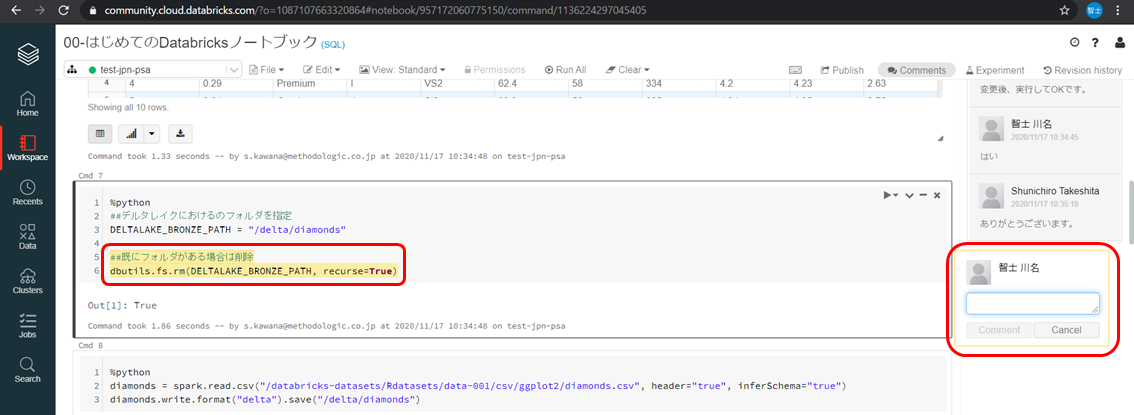This screenshot has width=1134, height=415.
Task: Open Workspace in the sidebar
Action: pyautogui.click(x=27, y=148)
